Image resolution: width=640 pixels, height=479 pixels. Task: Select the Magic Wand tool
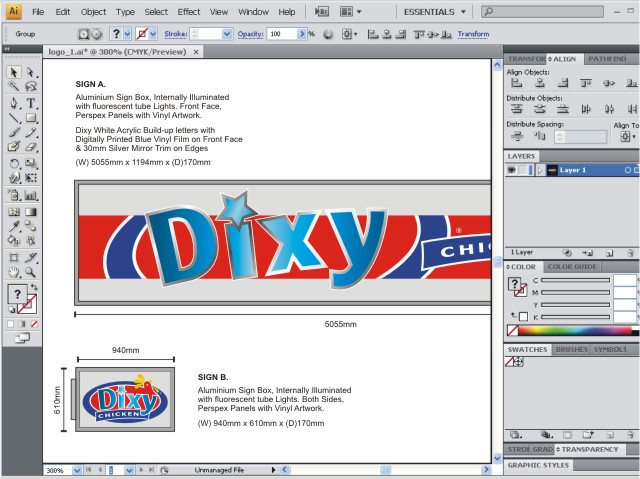coord(13,86)
